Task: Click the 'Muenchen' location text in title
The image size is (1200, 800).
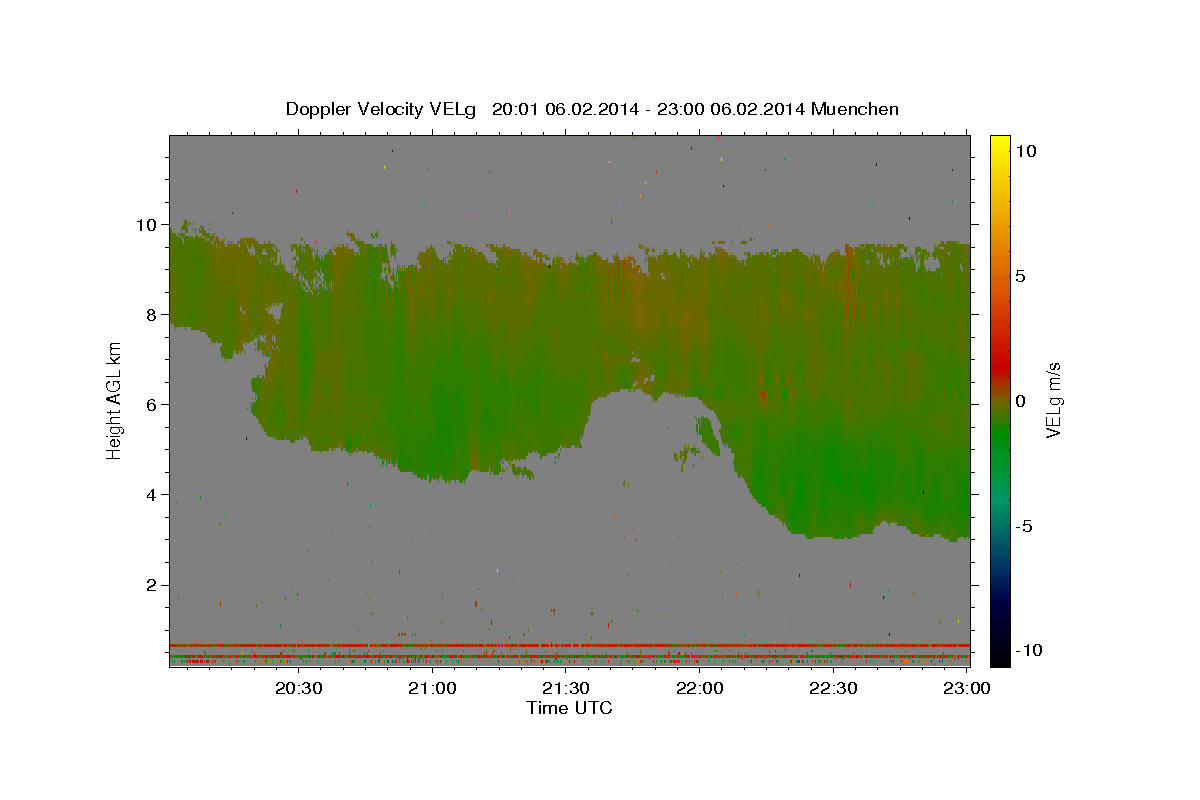Action: [855, 109]
